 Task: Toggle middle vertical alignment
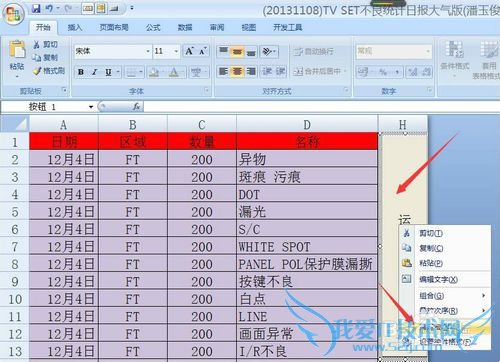(x=237, y=51)
